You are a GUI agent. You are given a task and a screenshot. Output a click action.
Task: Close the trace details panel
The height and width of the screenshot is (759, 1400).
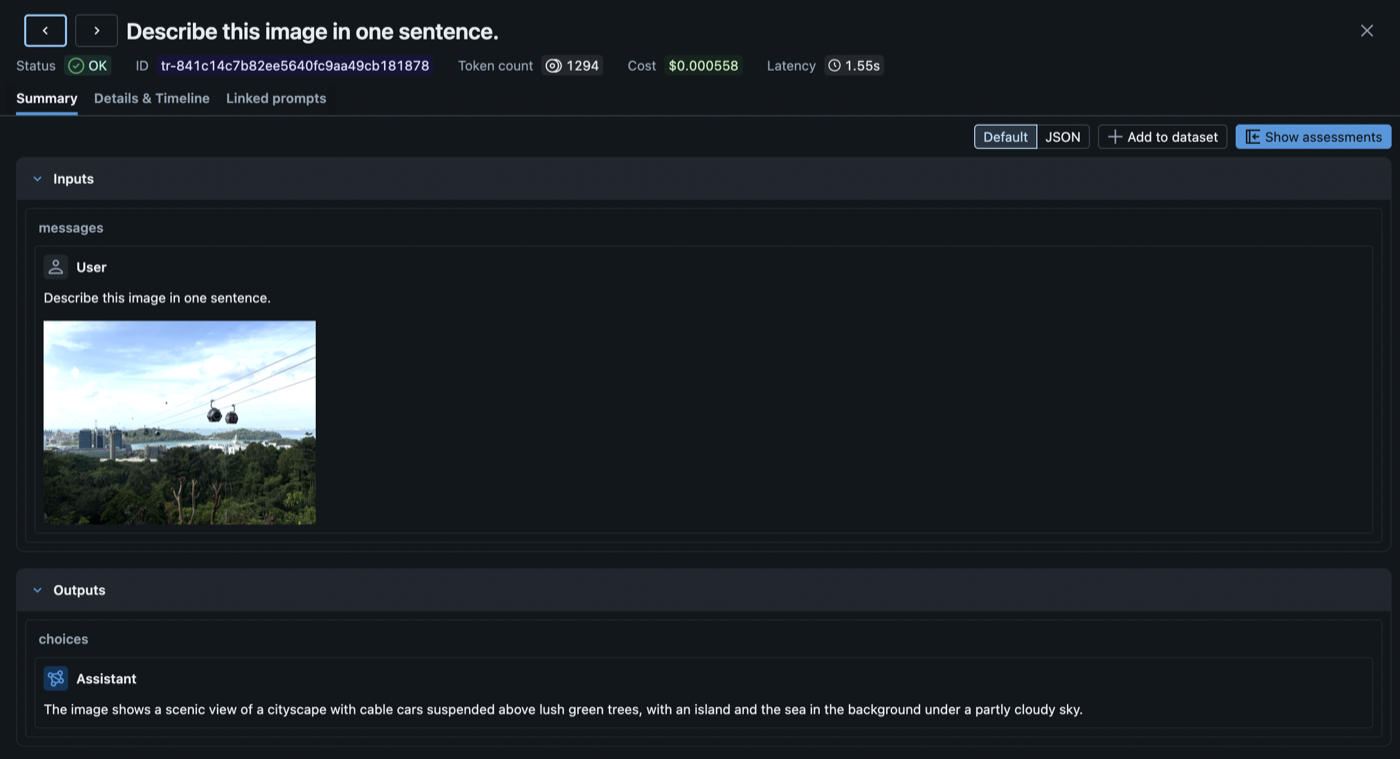(1366, 31)
